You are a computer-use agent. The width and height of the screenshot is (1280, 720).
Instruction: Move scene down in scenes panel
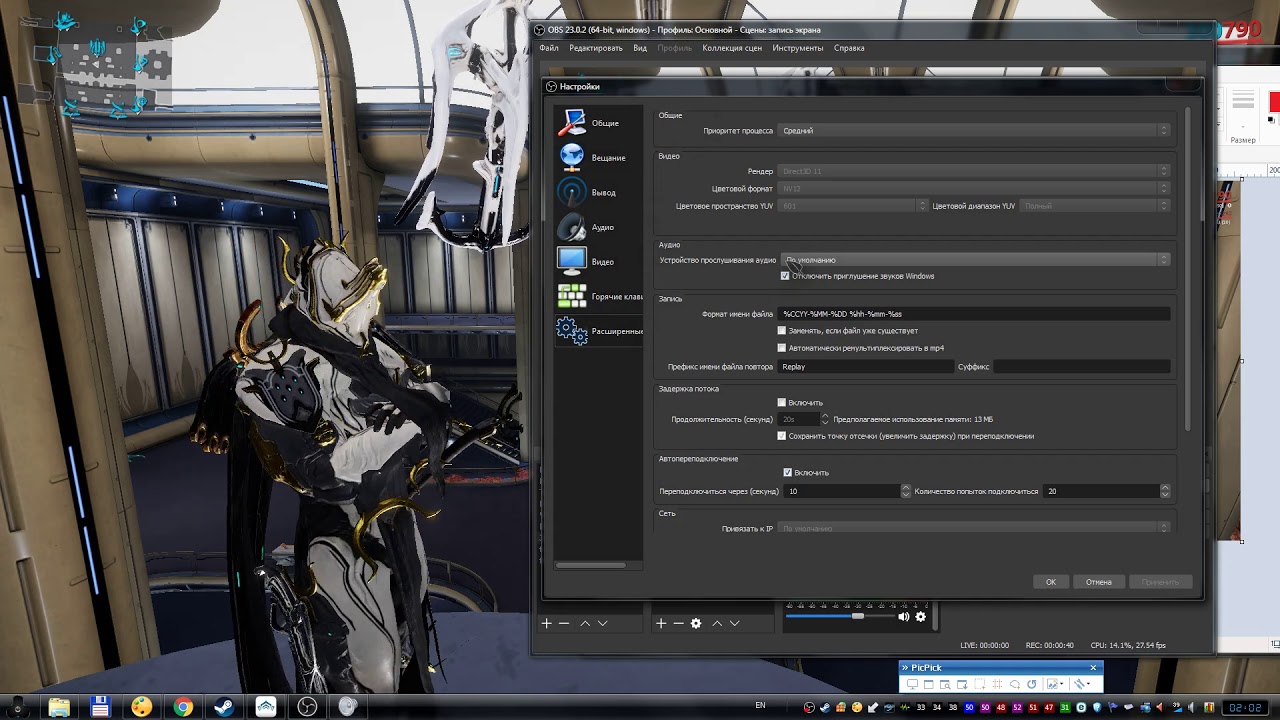coord(602,623)
